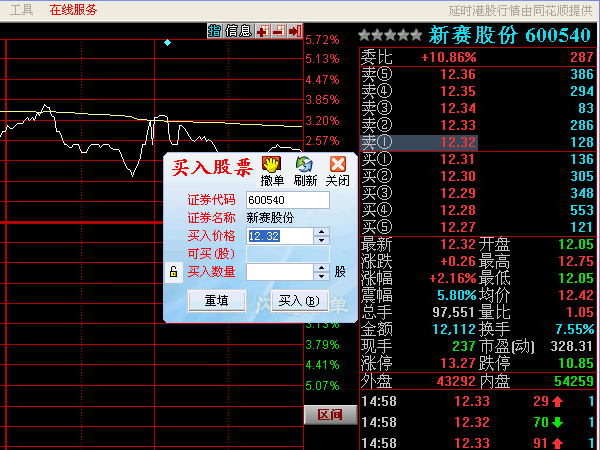
Task: Click the 总手 value 97,551
Action: point(453,312)
